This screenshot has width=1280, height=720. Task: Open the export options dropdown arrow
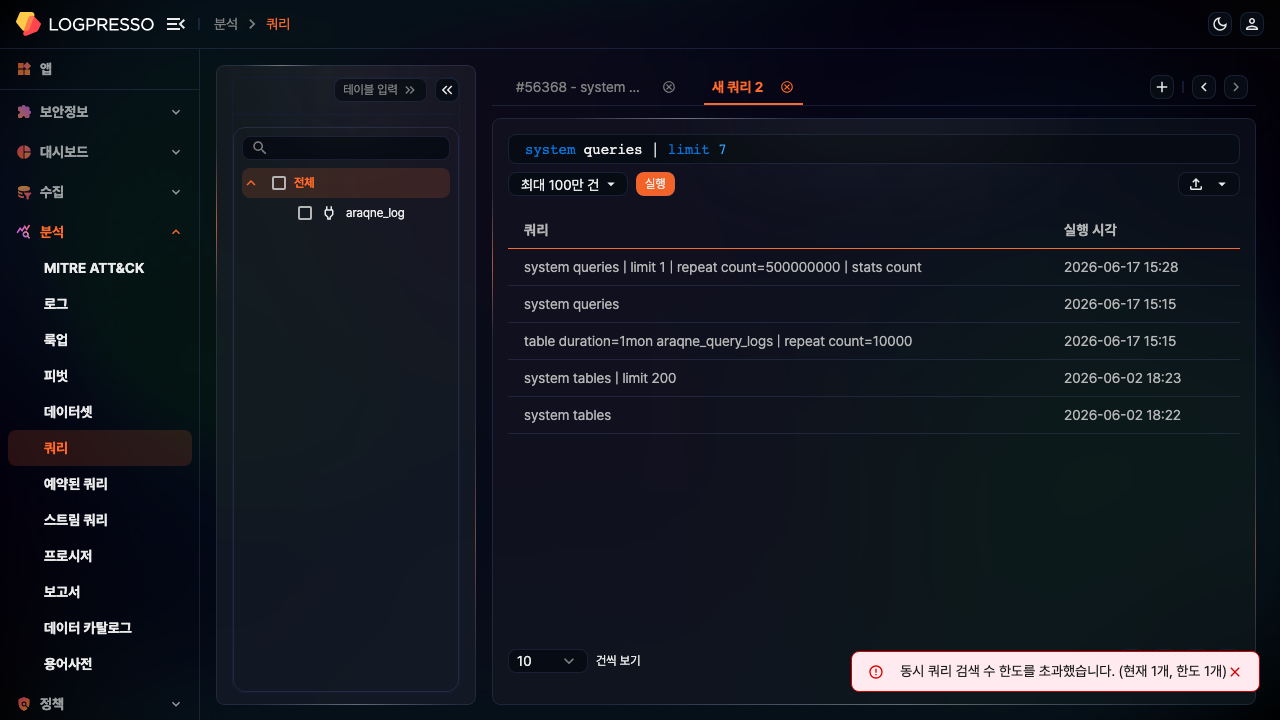click(x=1222, y=184)
